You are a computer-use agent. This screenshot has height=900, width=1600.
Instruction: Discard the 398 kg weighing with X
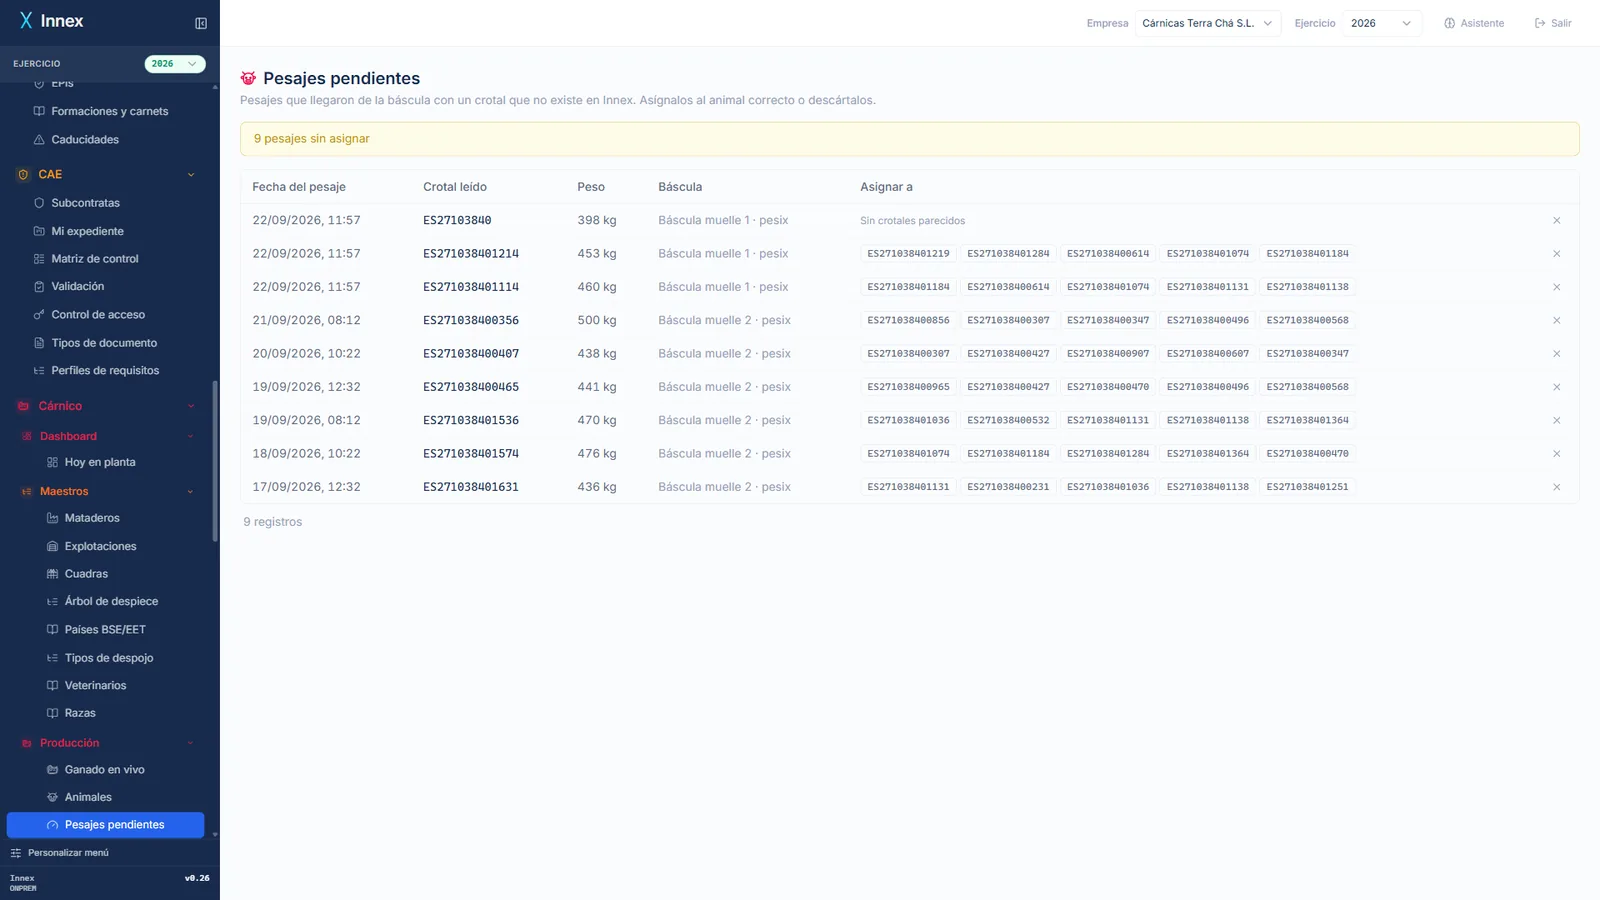[x=1556, y=220]
